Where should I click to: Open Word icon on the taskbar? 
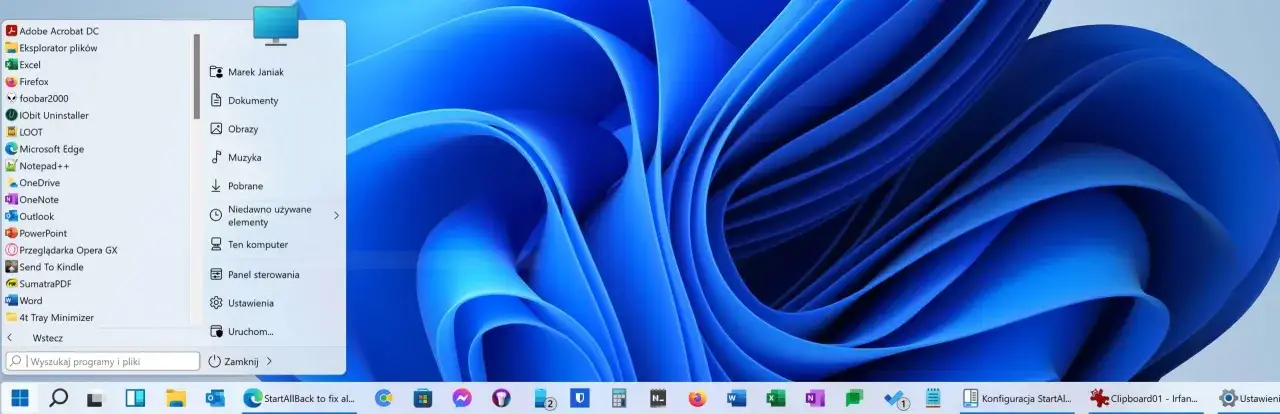pyautogui.click(x=737, y=398)
